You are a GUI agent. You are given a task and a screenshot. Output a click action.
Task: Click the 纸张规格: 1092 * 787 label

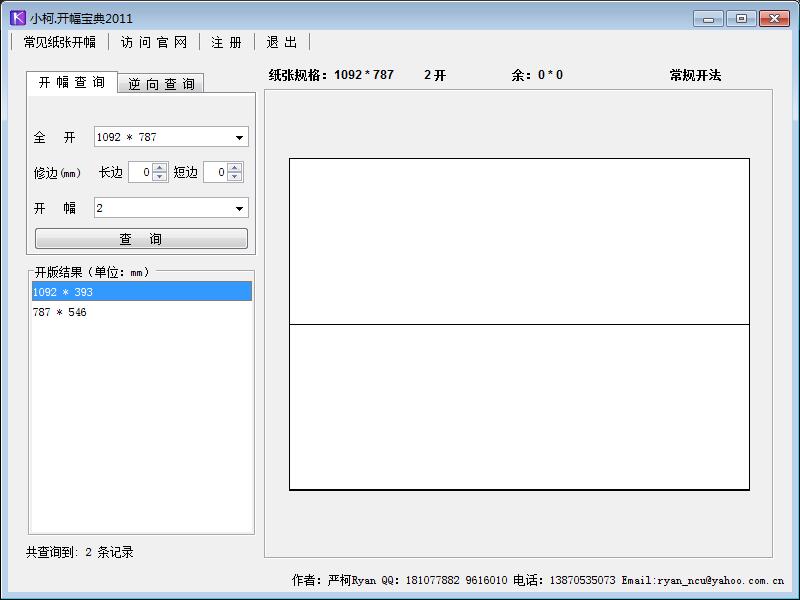[x=331, y=75]
